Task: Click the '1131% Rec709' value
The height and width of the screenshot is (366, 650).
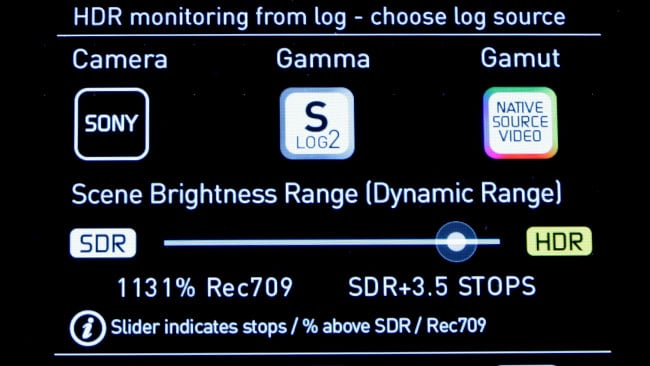Action: 205,287
